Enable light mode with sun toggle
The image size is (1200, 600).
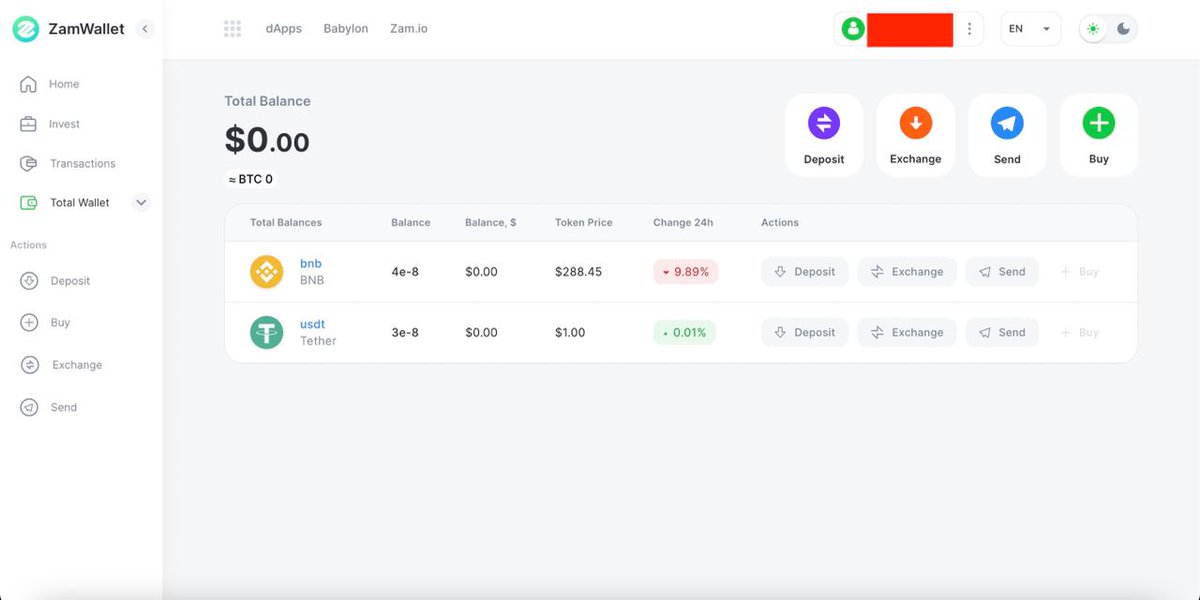click(x=1095, y=28)
